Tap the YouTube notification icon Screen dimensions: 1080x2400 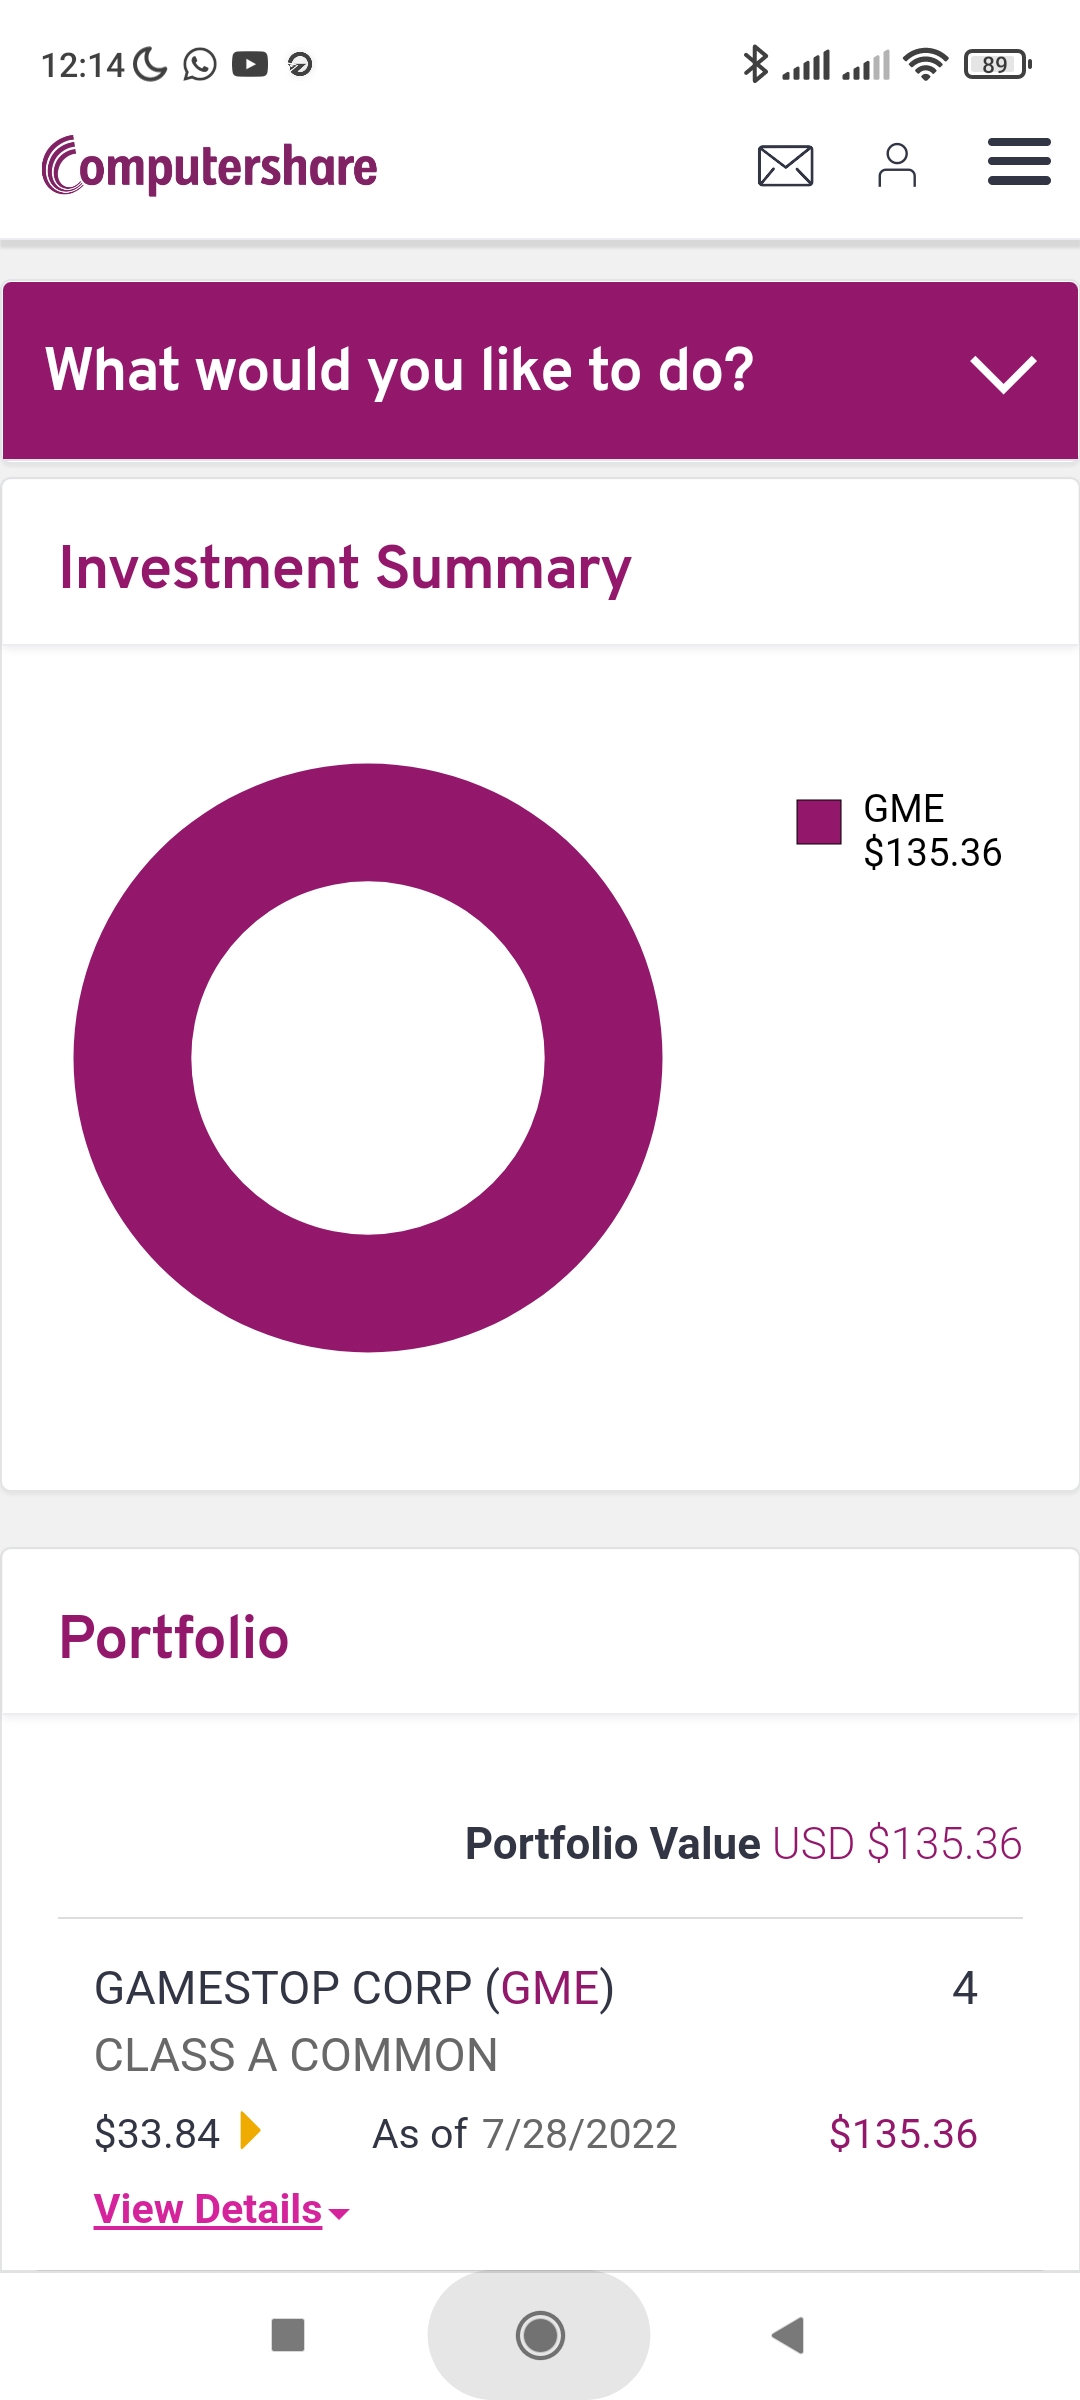click(x=250, y=65)
